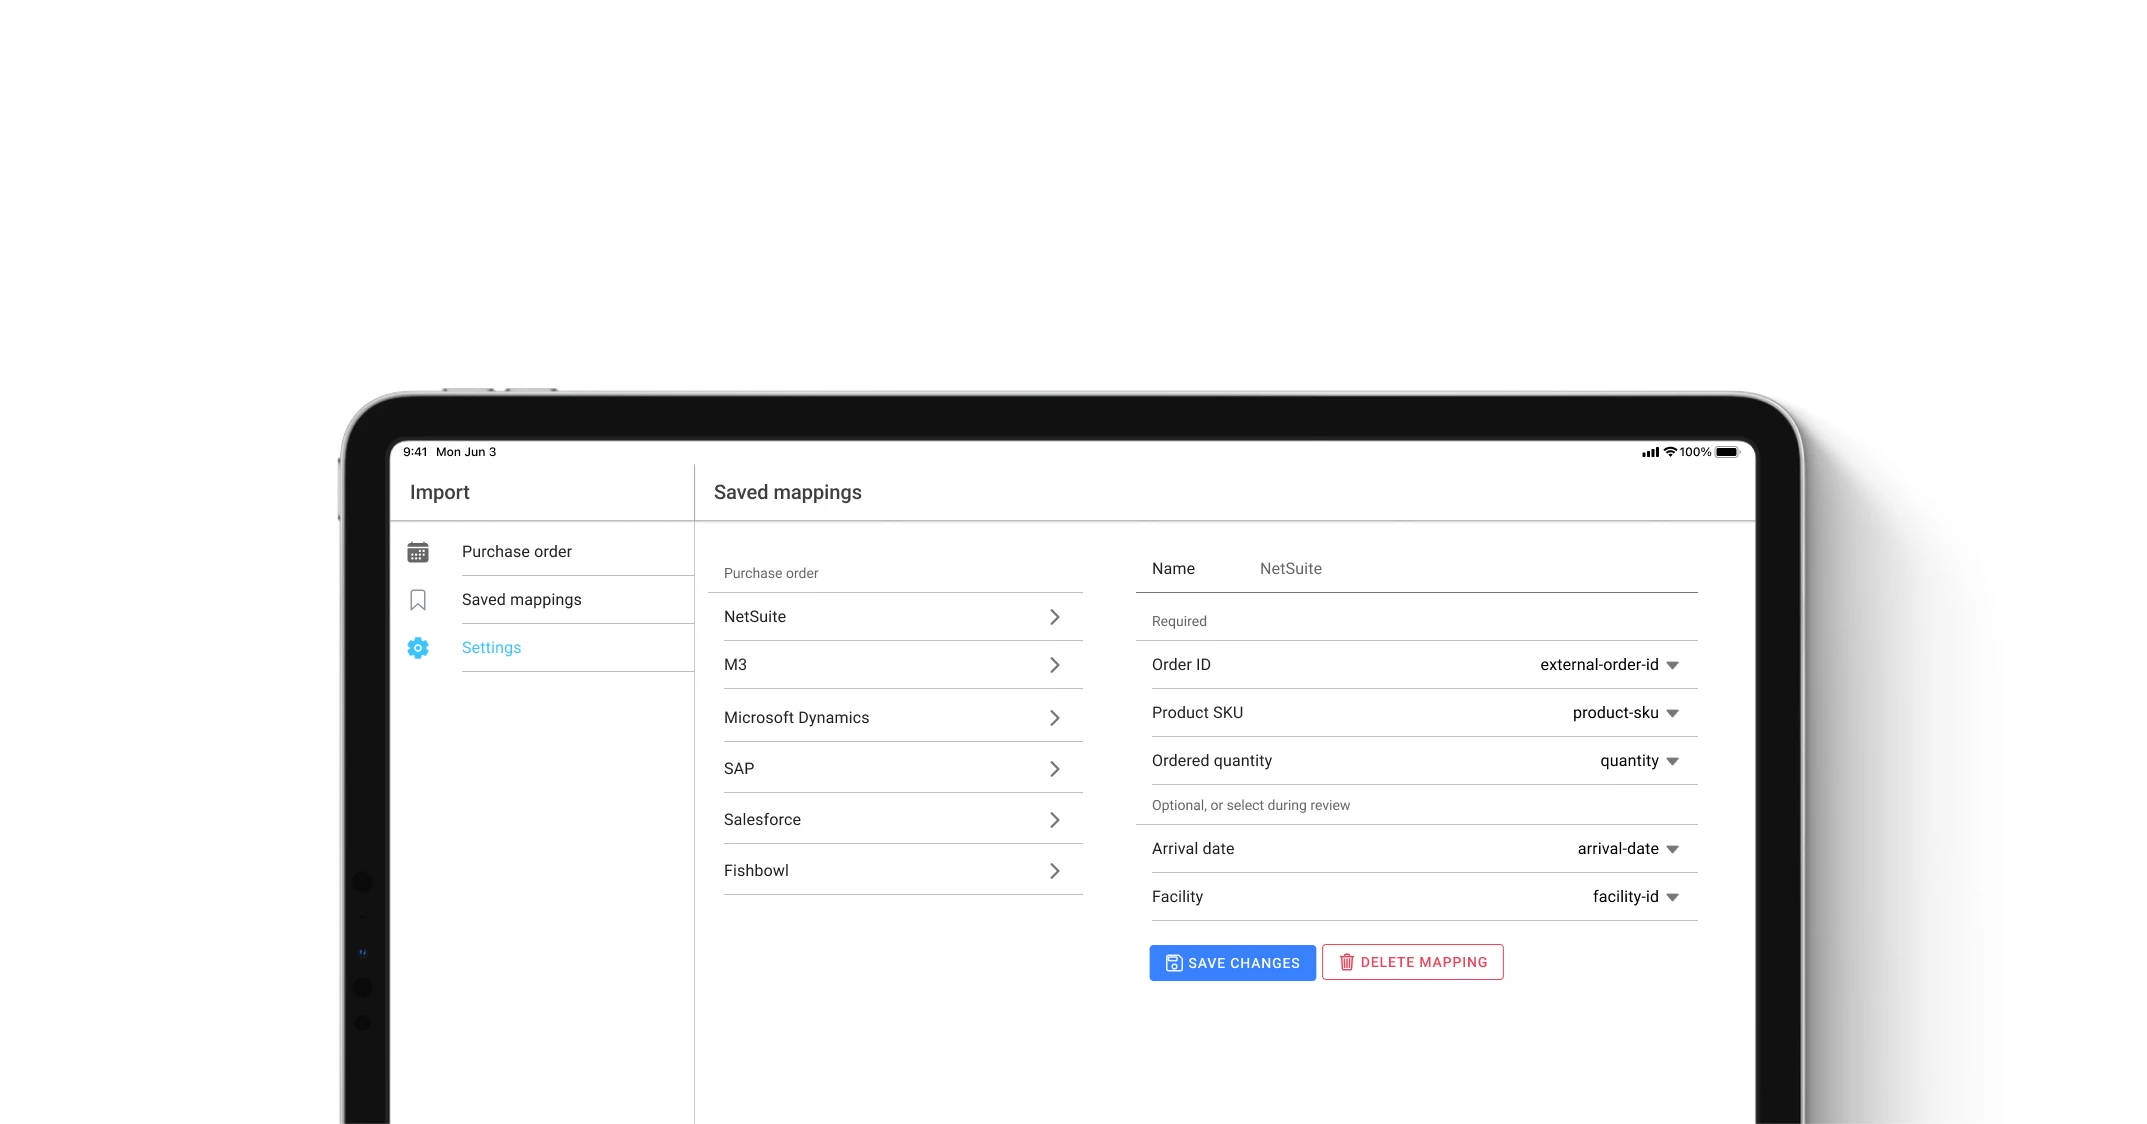The height and width of the screenshot is (1124, 2147).
Task: Open M3 mapping via chevron arrow
Action: 1054,665
